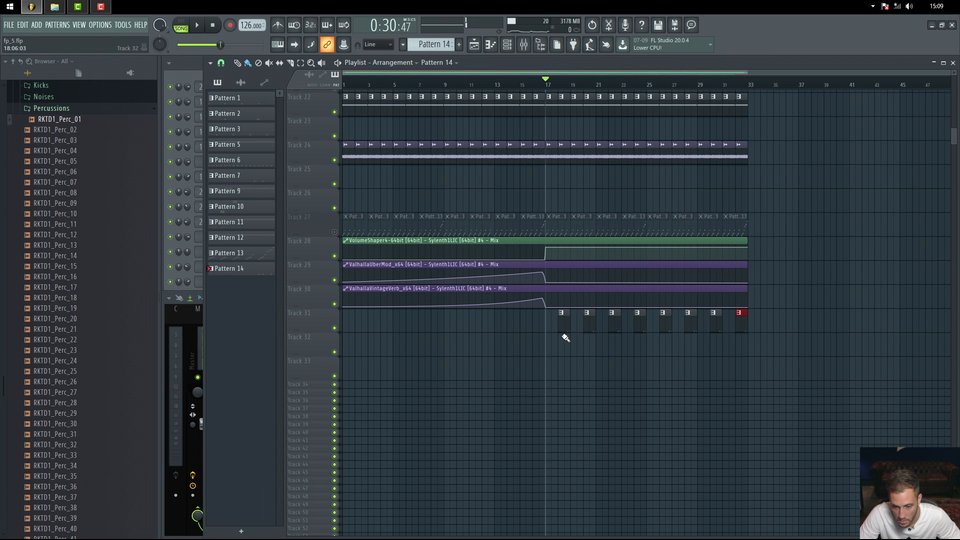Click the Play transport button
This screenshot has width=960, height=540.
[x=197, y=26]
